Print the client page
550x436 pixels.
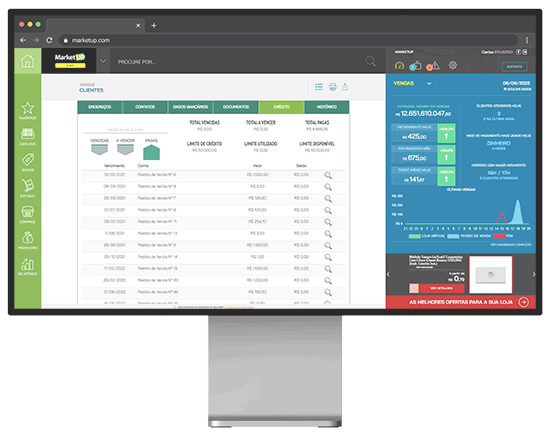pyautogui.click(x=333, y=87)
